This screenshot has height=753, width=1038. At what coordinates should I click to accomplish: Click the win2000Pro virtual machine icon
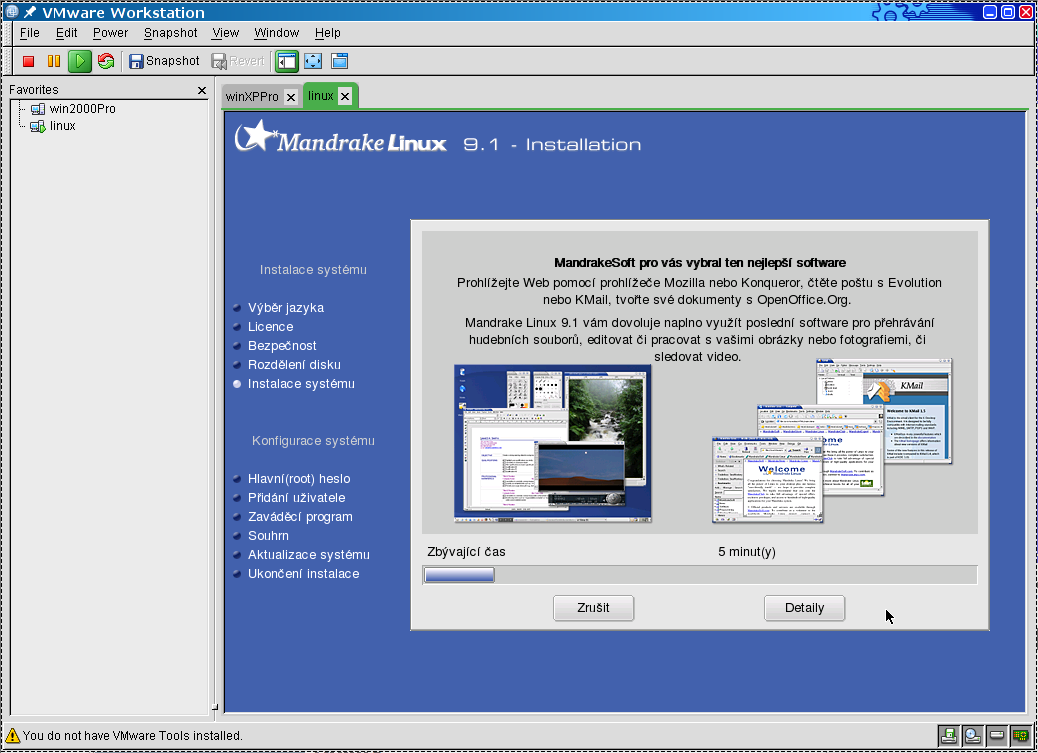point(38,109)
